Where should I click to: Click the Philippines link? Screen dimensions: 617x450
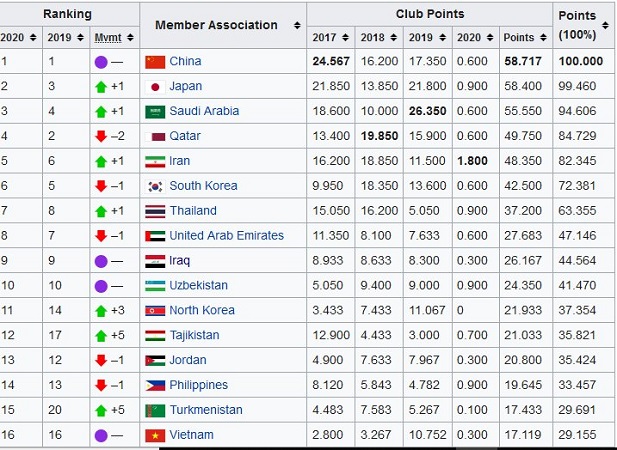(198, 385)
